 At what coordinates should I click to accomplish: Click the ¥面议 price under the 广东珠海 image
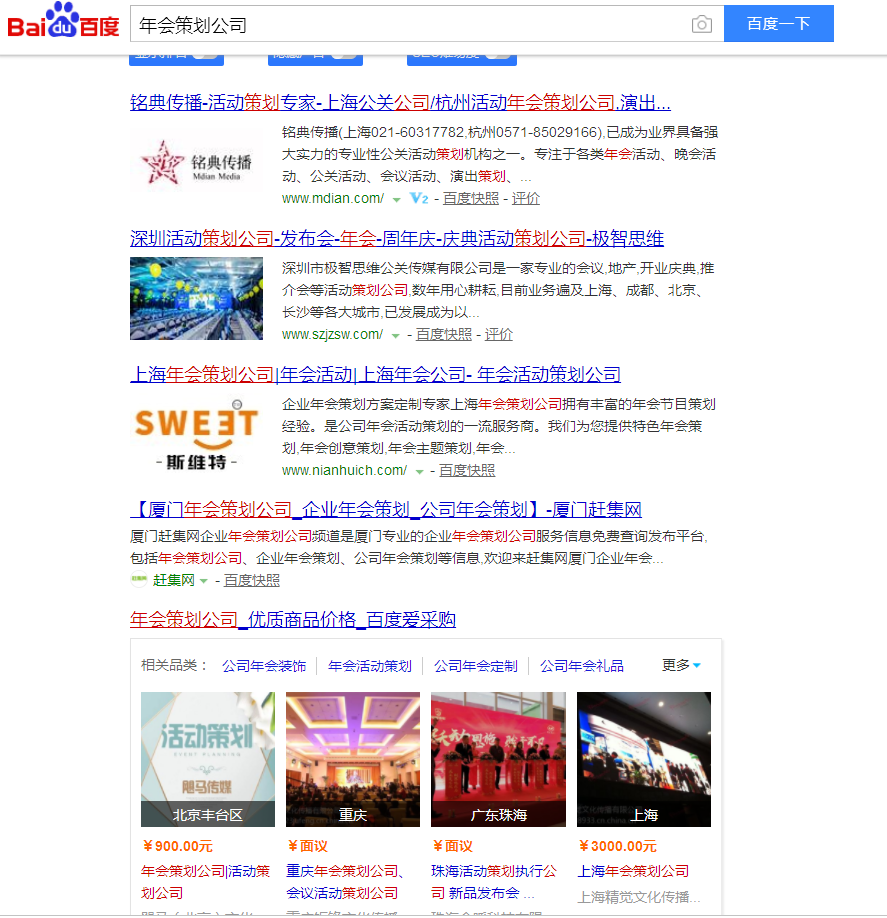click(453, 846)
